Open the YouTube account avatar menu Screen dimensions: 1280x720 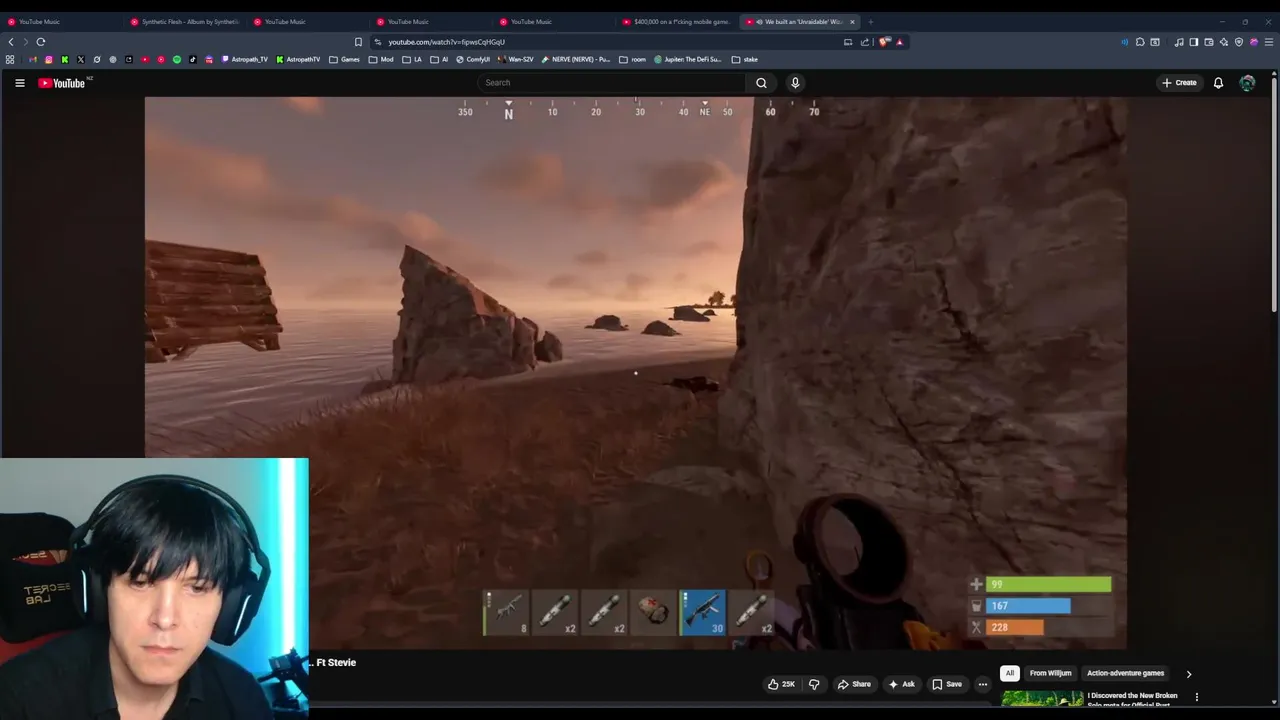(1247, 83)
